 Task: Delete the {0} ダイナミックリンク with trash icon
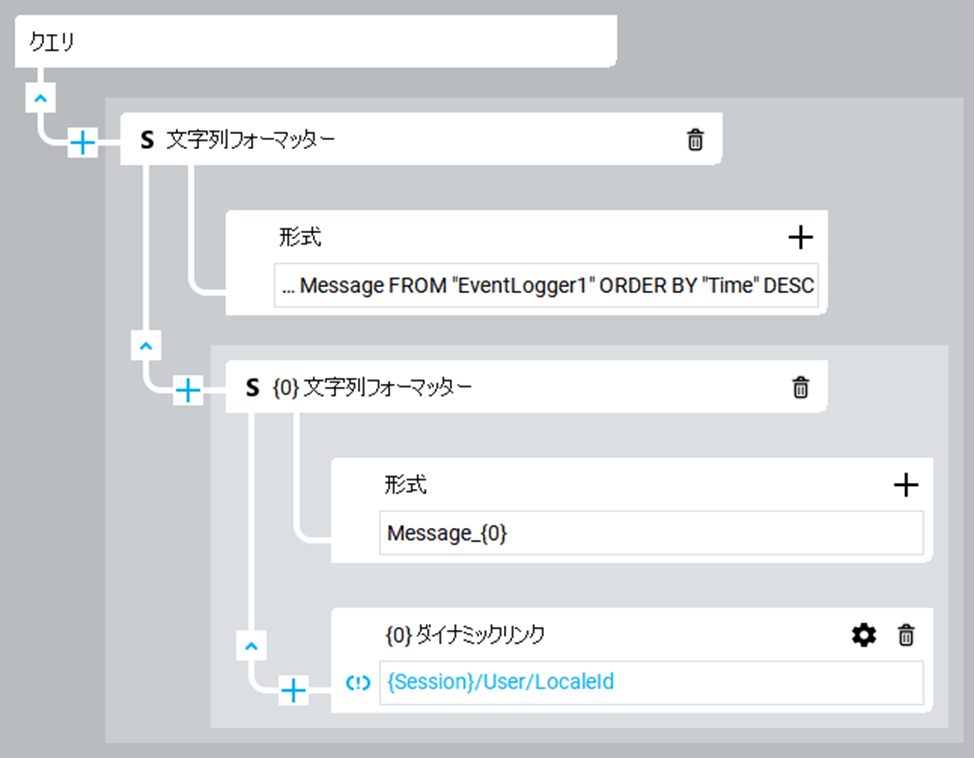906,635
